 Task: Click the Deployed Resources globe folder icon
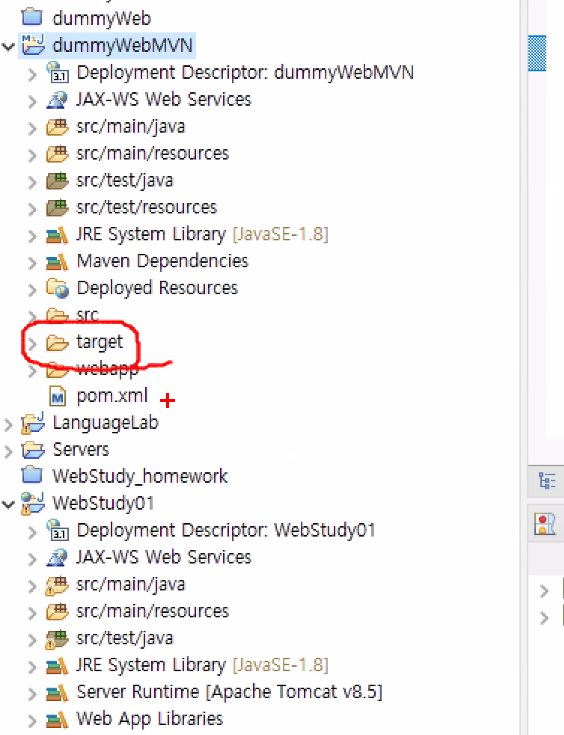[58, 288]
